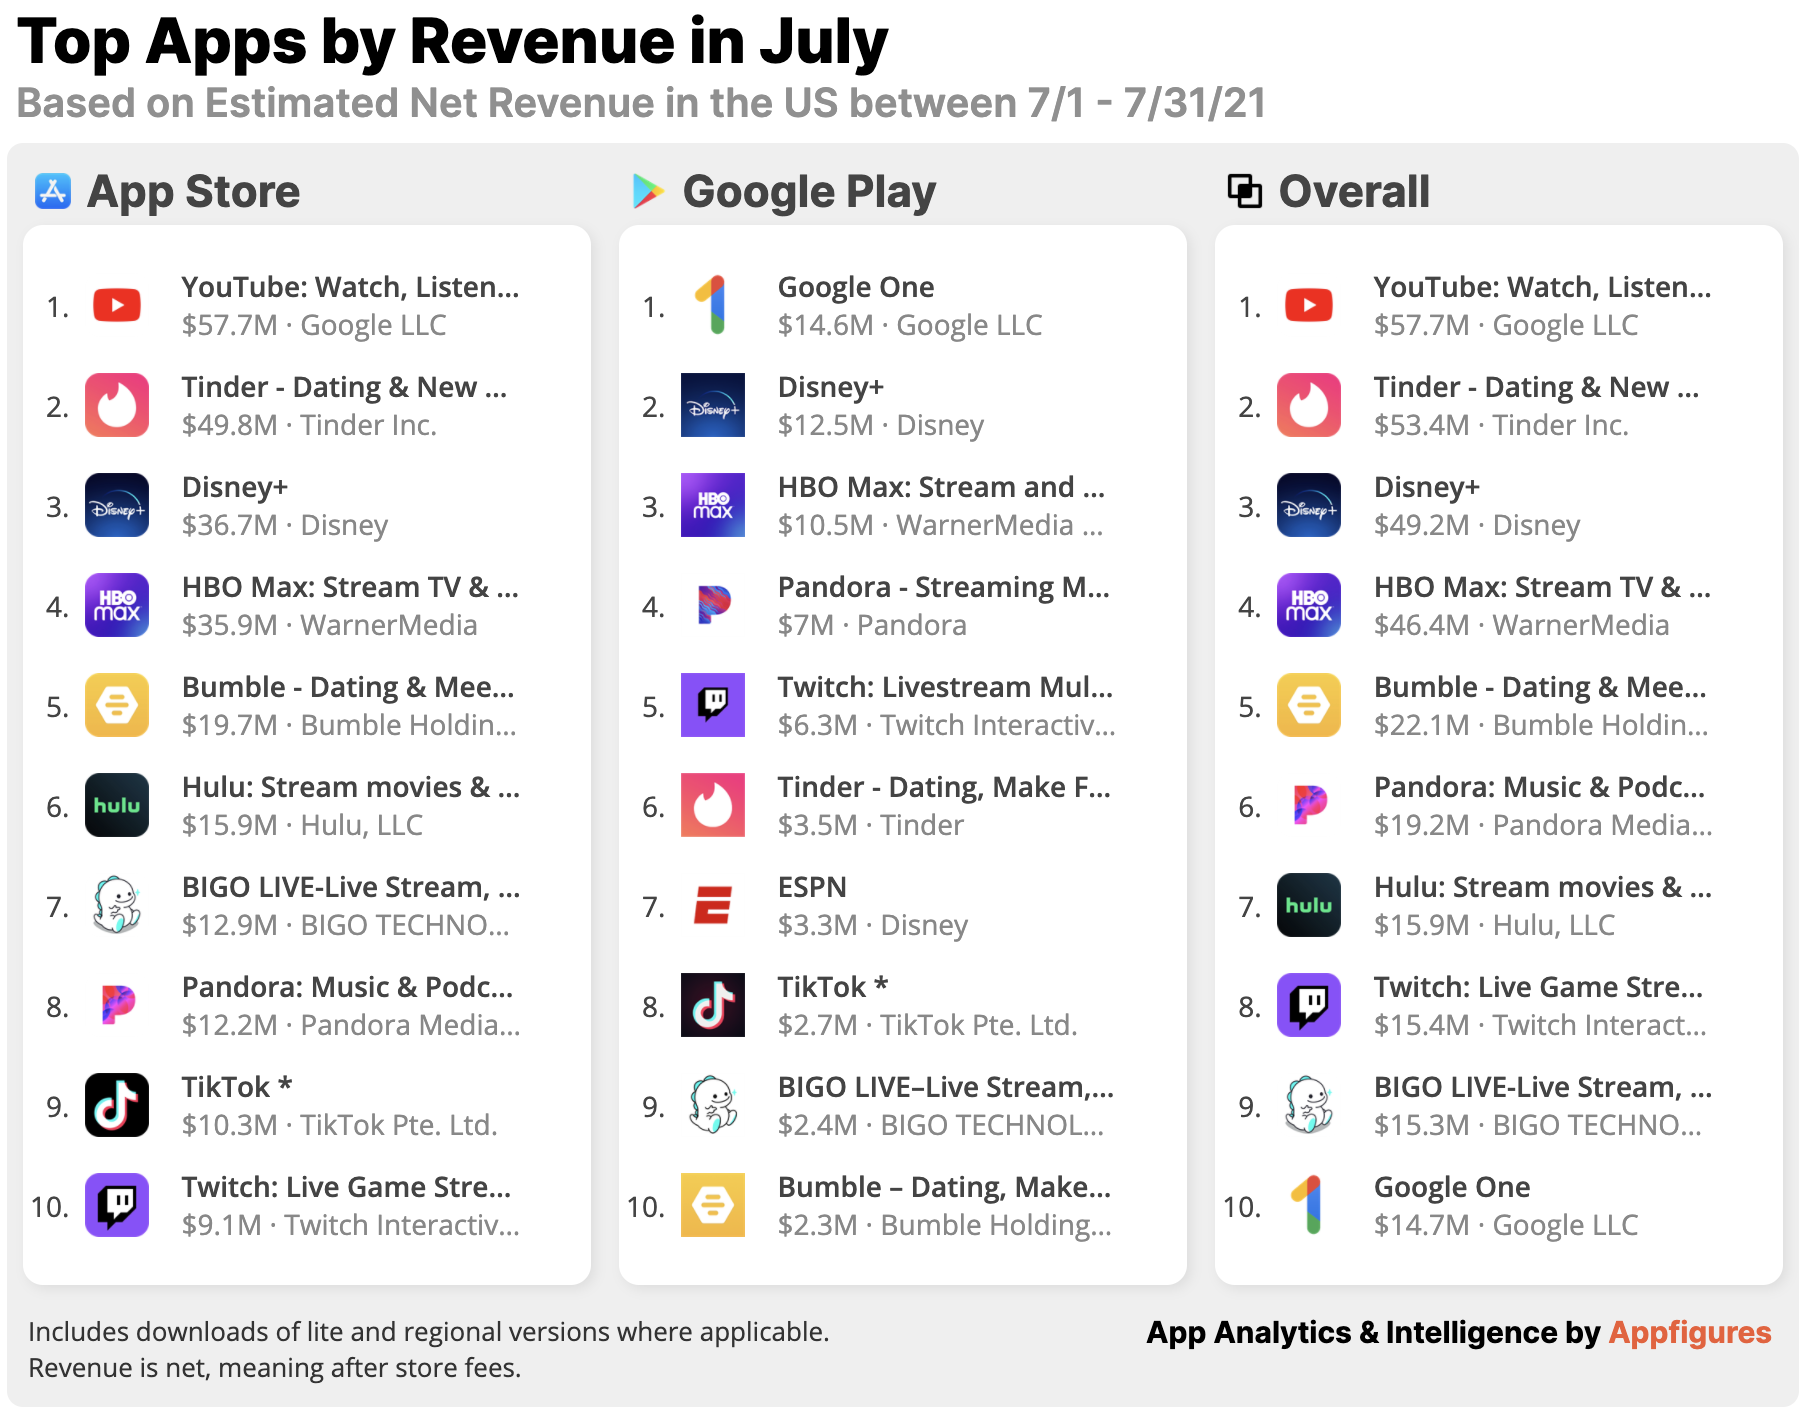The image size is (1810, 1418).
Task: Click the Bumble icon ranked fifth under Overall
Action: (1308, 705)
